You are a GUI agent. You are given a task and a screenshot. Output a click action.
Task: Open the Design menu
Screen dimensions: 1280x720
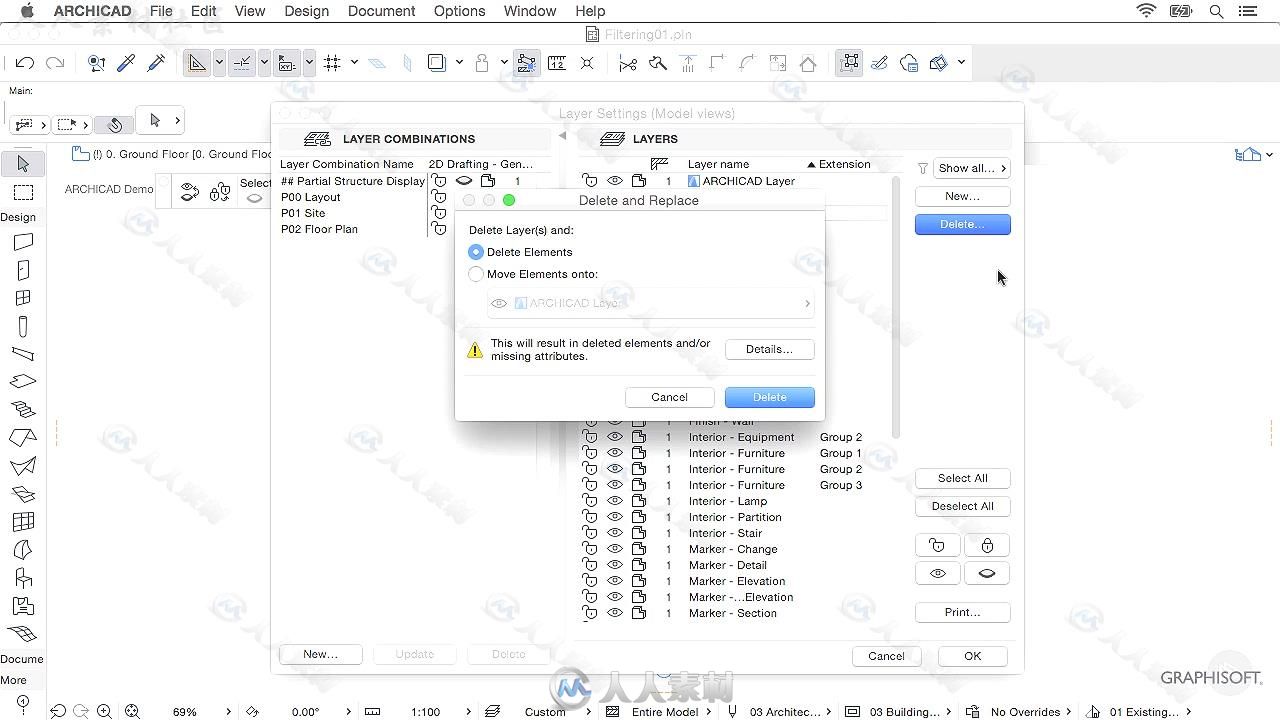[x=306, y=11]
